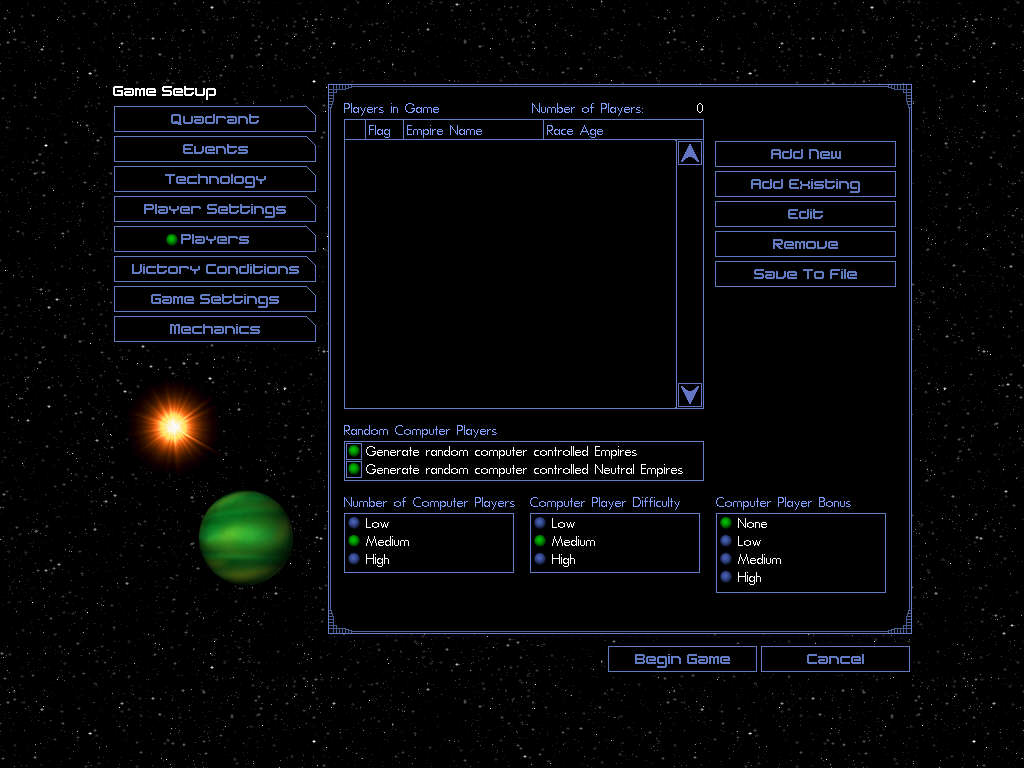The height and width of the screenshot is (768, 1024).
Task: Toggle generate random computer controlled Empires
Action: (x=354, y=451)
